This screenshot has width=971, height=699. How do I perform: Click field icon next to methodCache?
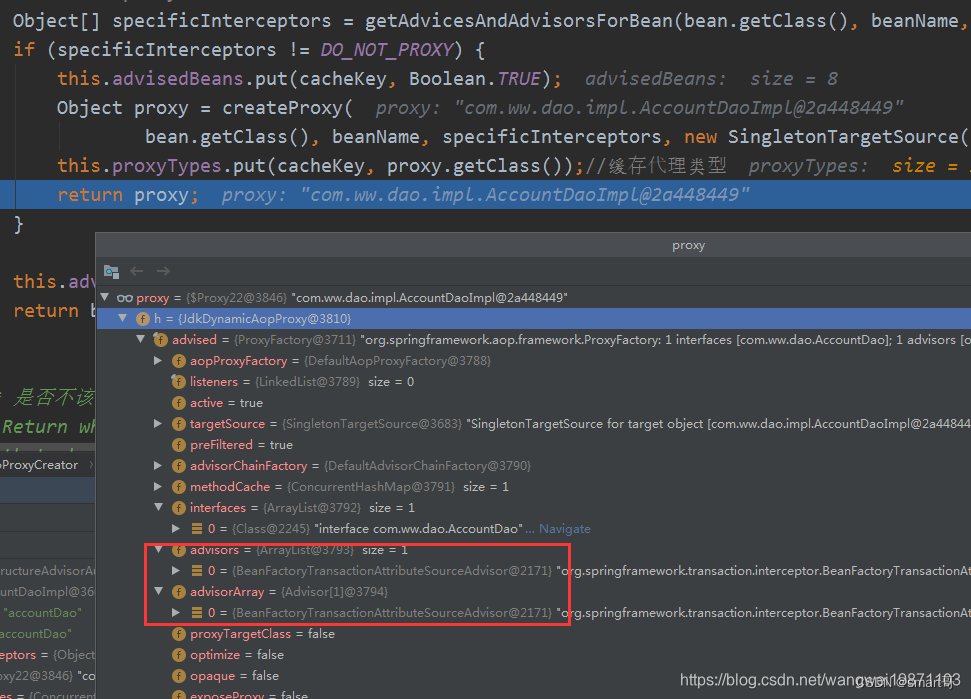(x=179, y=487)
